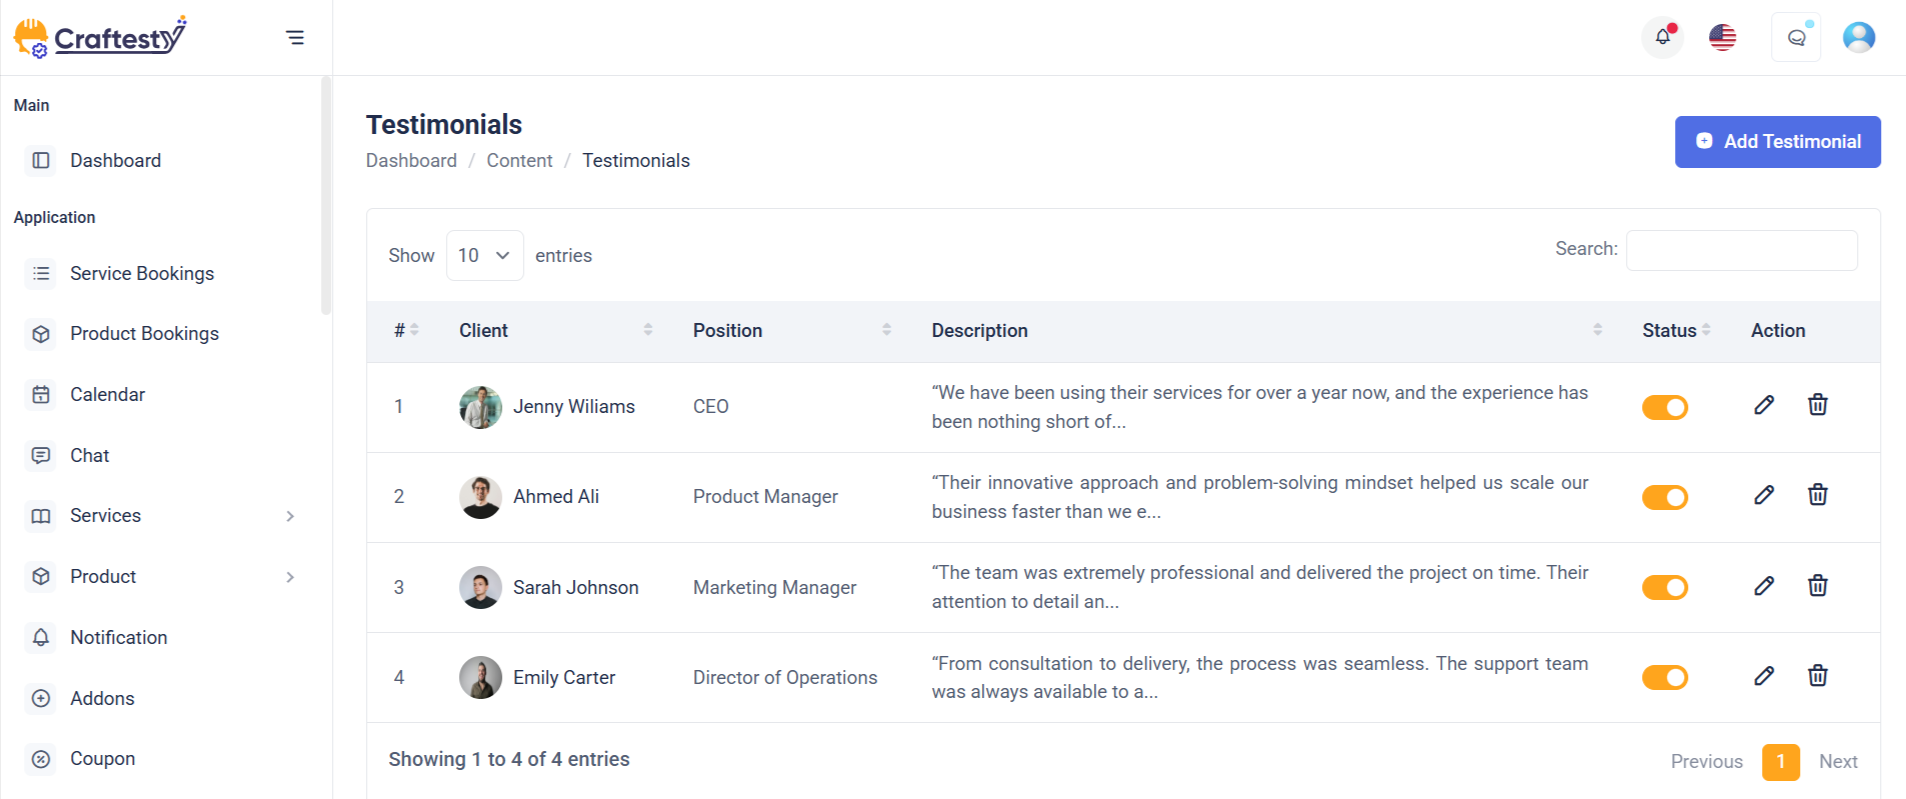Expand the Product submenu chevron

pos(290,577)
